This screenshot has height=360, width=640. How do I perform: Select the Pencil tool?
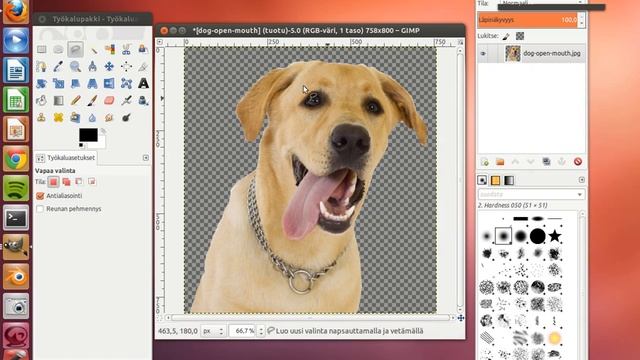76,100
